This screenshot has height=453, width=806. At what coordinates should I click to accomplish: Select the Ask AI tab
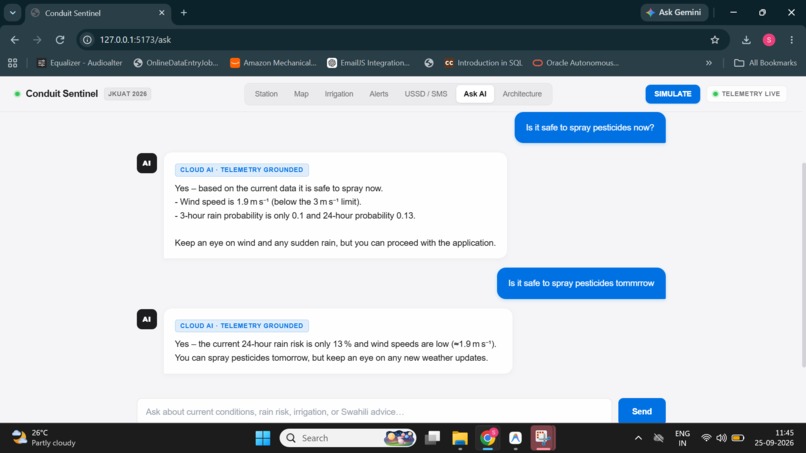[475, 94]
